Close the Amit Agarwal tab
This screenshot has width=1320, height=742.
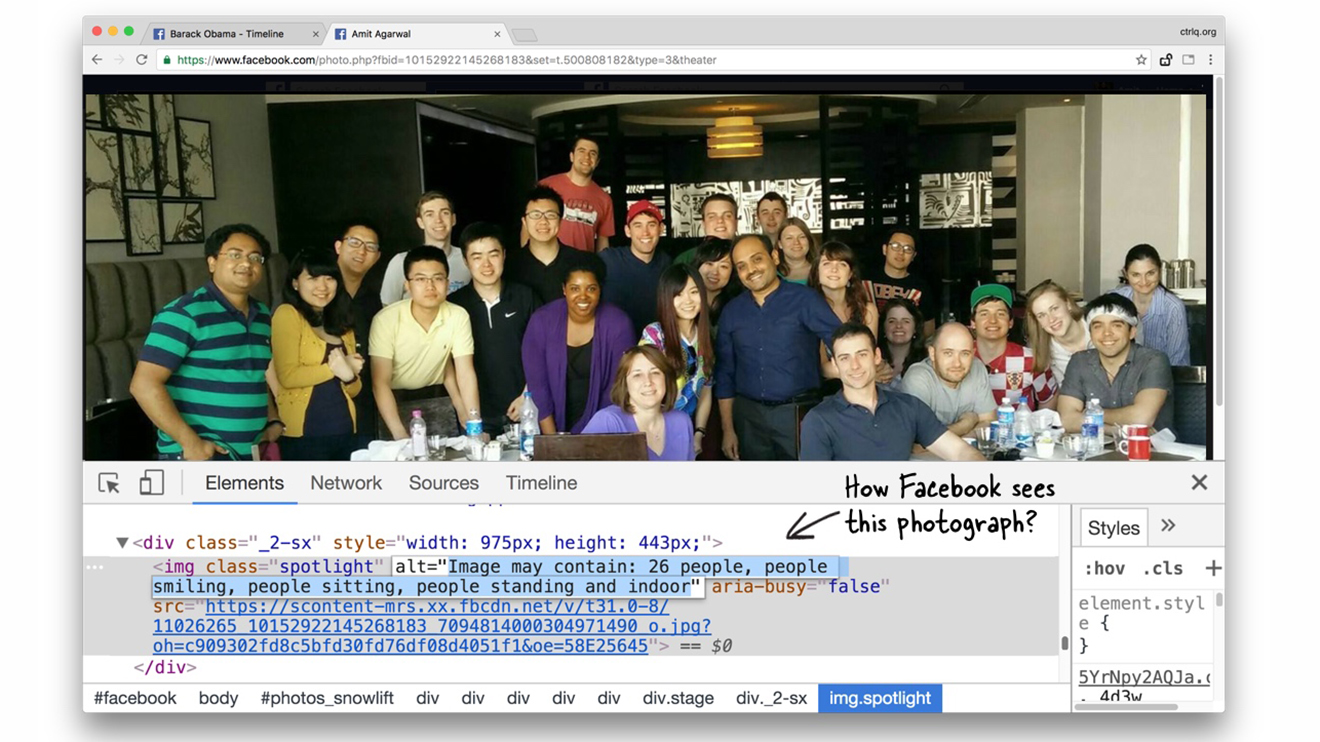coord(497,34)
